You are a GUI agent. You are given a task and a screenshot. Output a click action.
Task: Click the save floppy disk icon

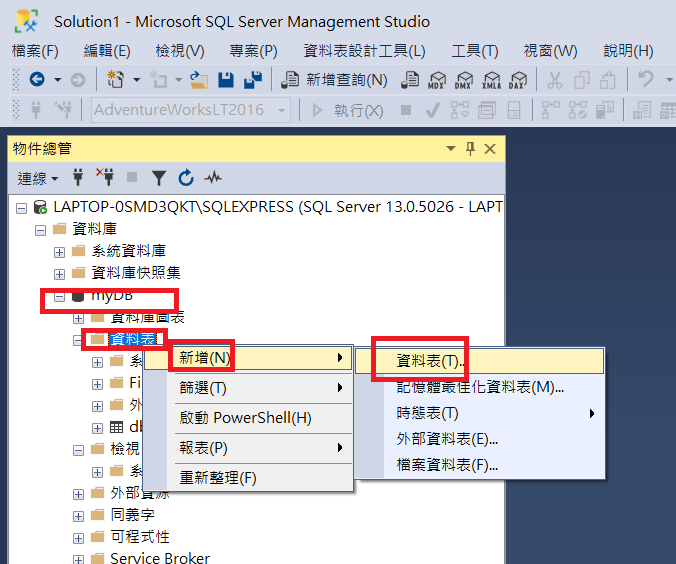point(226,80)
